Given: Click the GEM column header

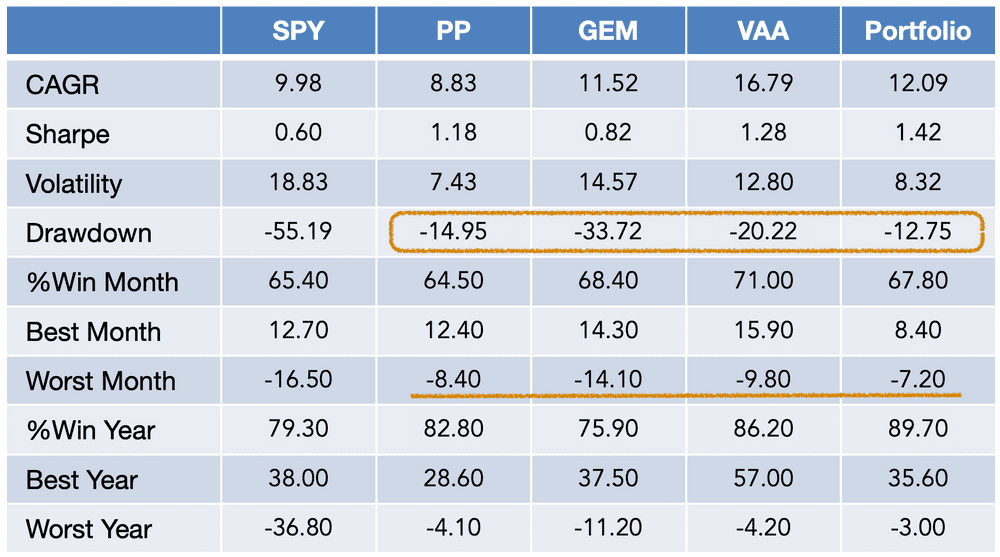Looking at the screenshot, I should coord(608,31).
